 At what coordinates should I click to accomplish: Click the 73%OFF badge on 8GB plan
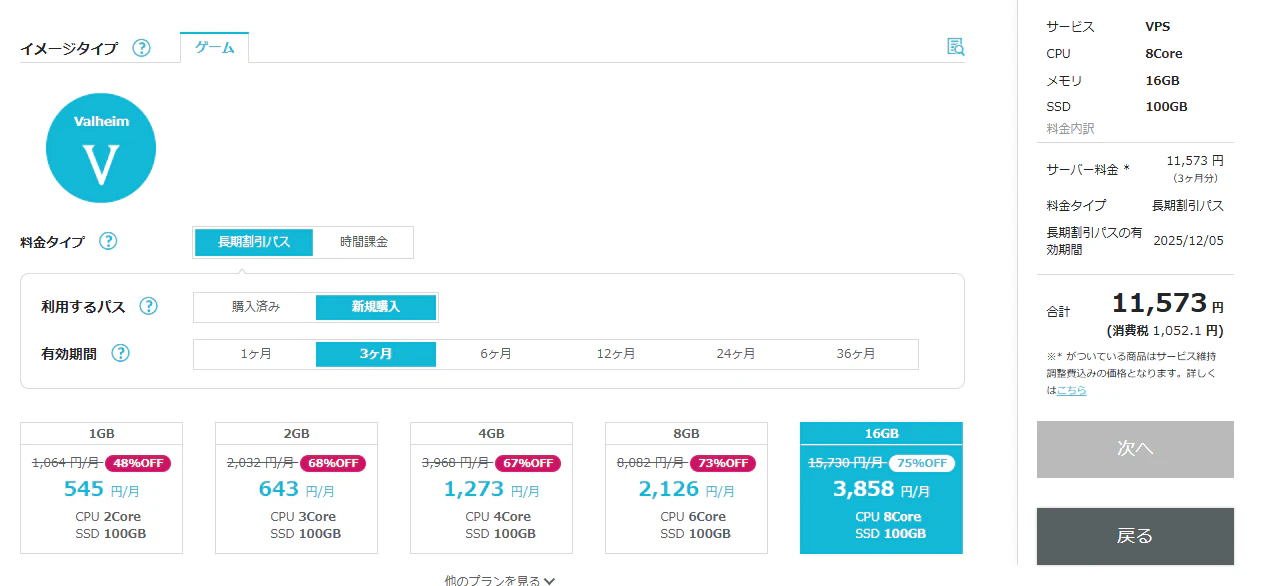[725, 463]
